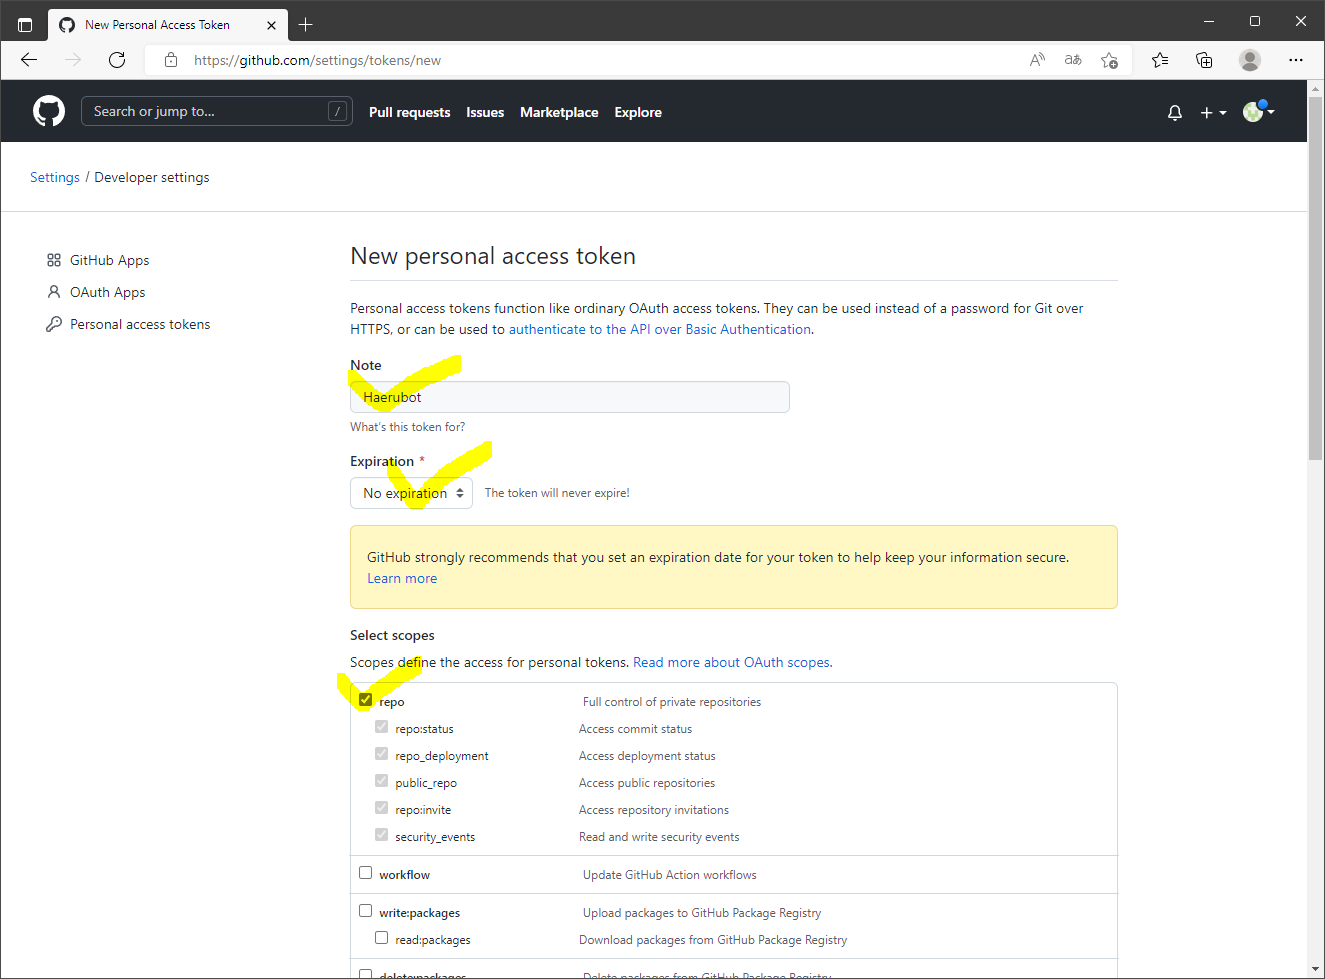Click the browser address bar URL
This screenshot has width=1325, height=979.
click(317, 60)
